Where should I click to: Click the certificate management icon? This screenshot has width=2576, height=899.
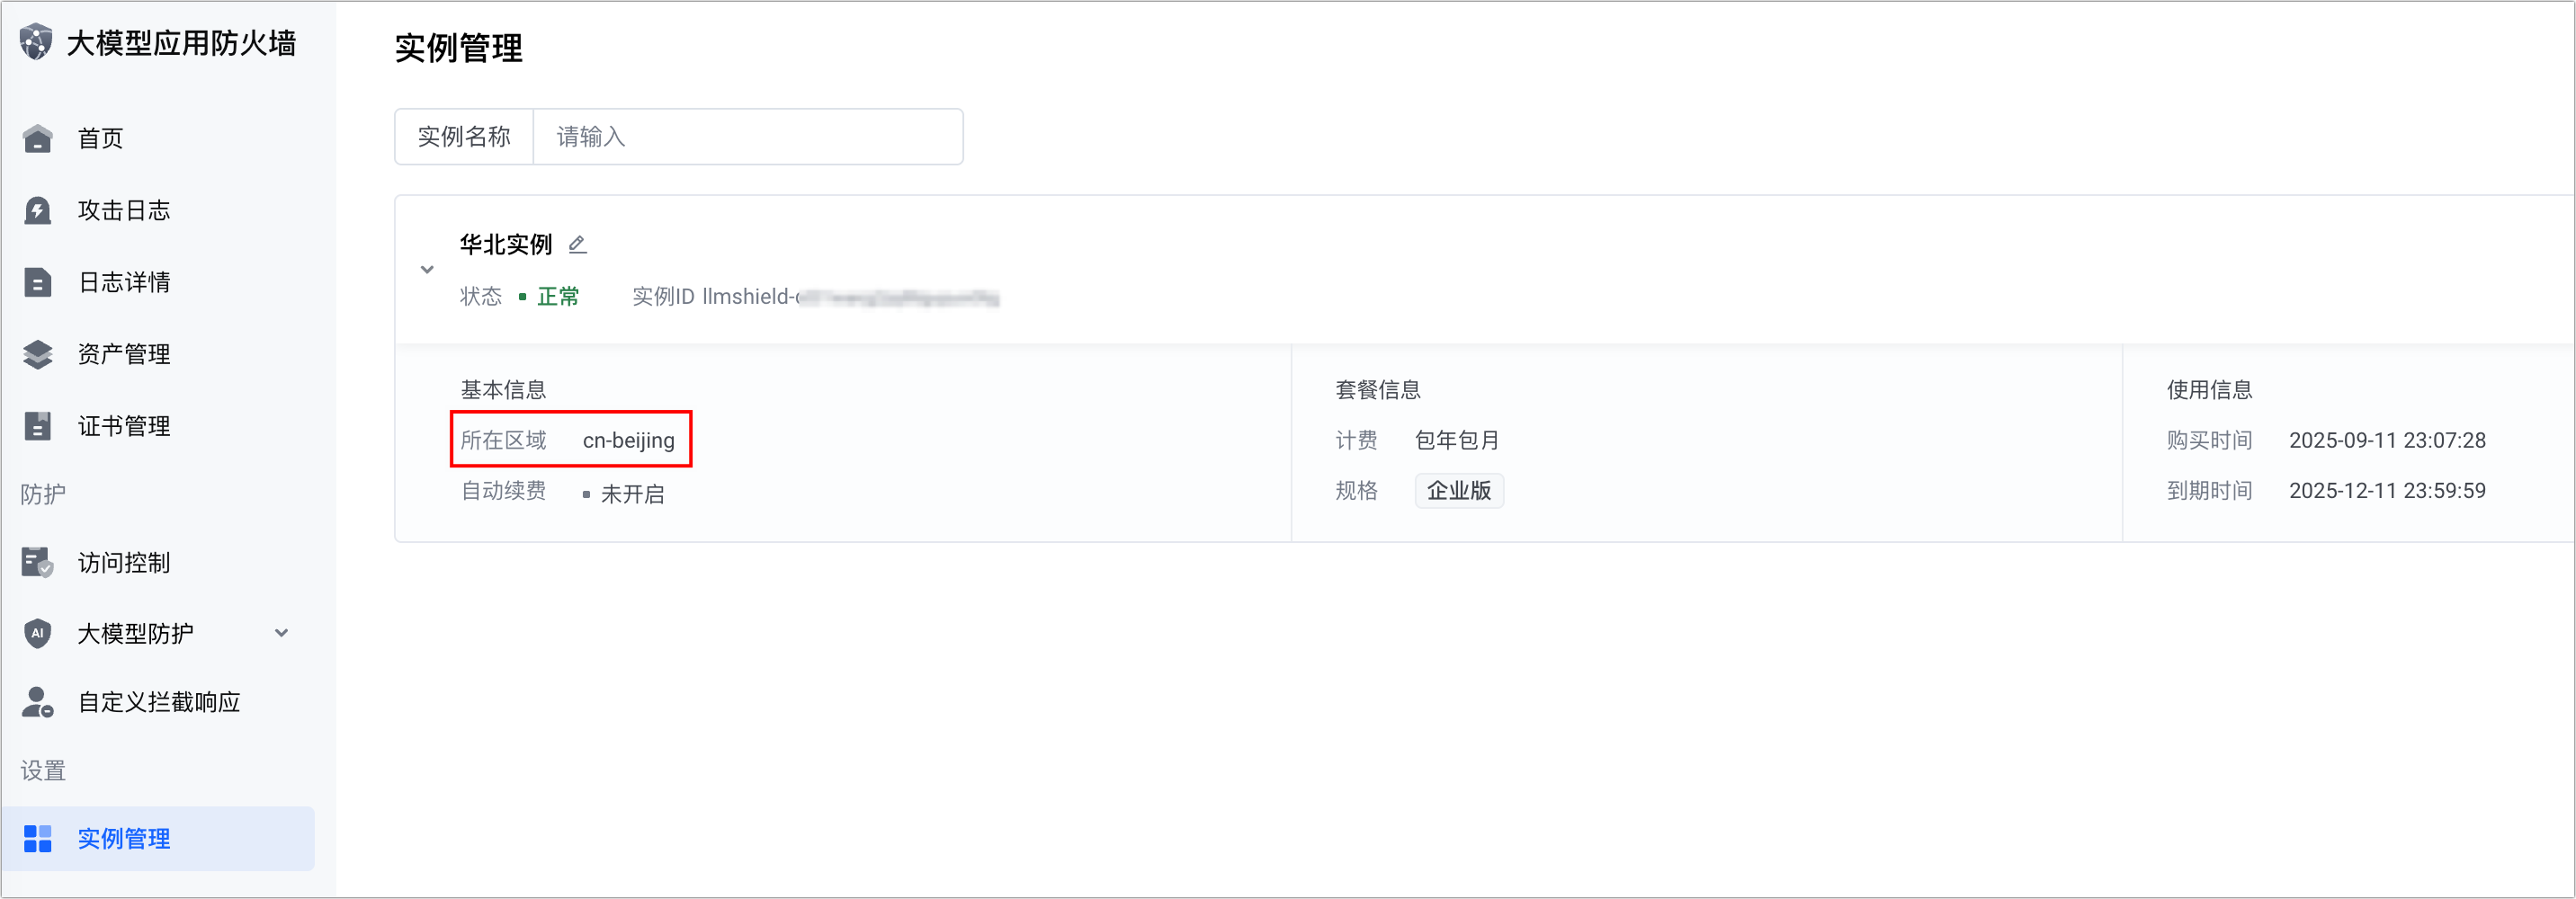pos(37,426)
